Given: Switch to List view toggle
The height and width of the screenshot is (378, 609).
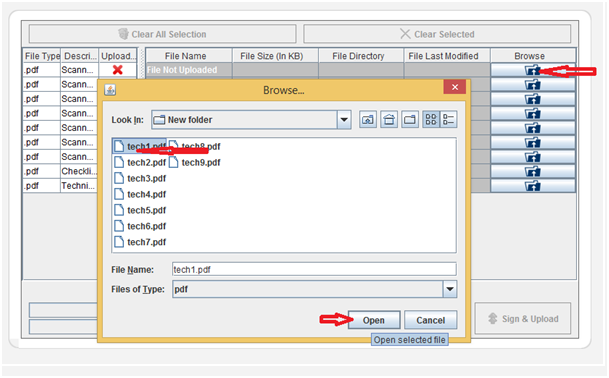Looking at the screenshot, I should (431, 120).
